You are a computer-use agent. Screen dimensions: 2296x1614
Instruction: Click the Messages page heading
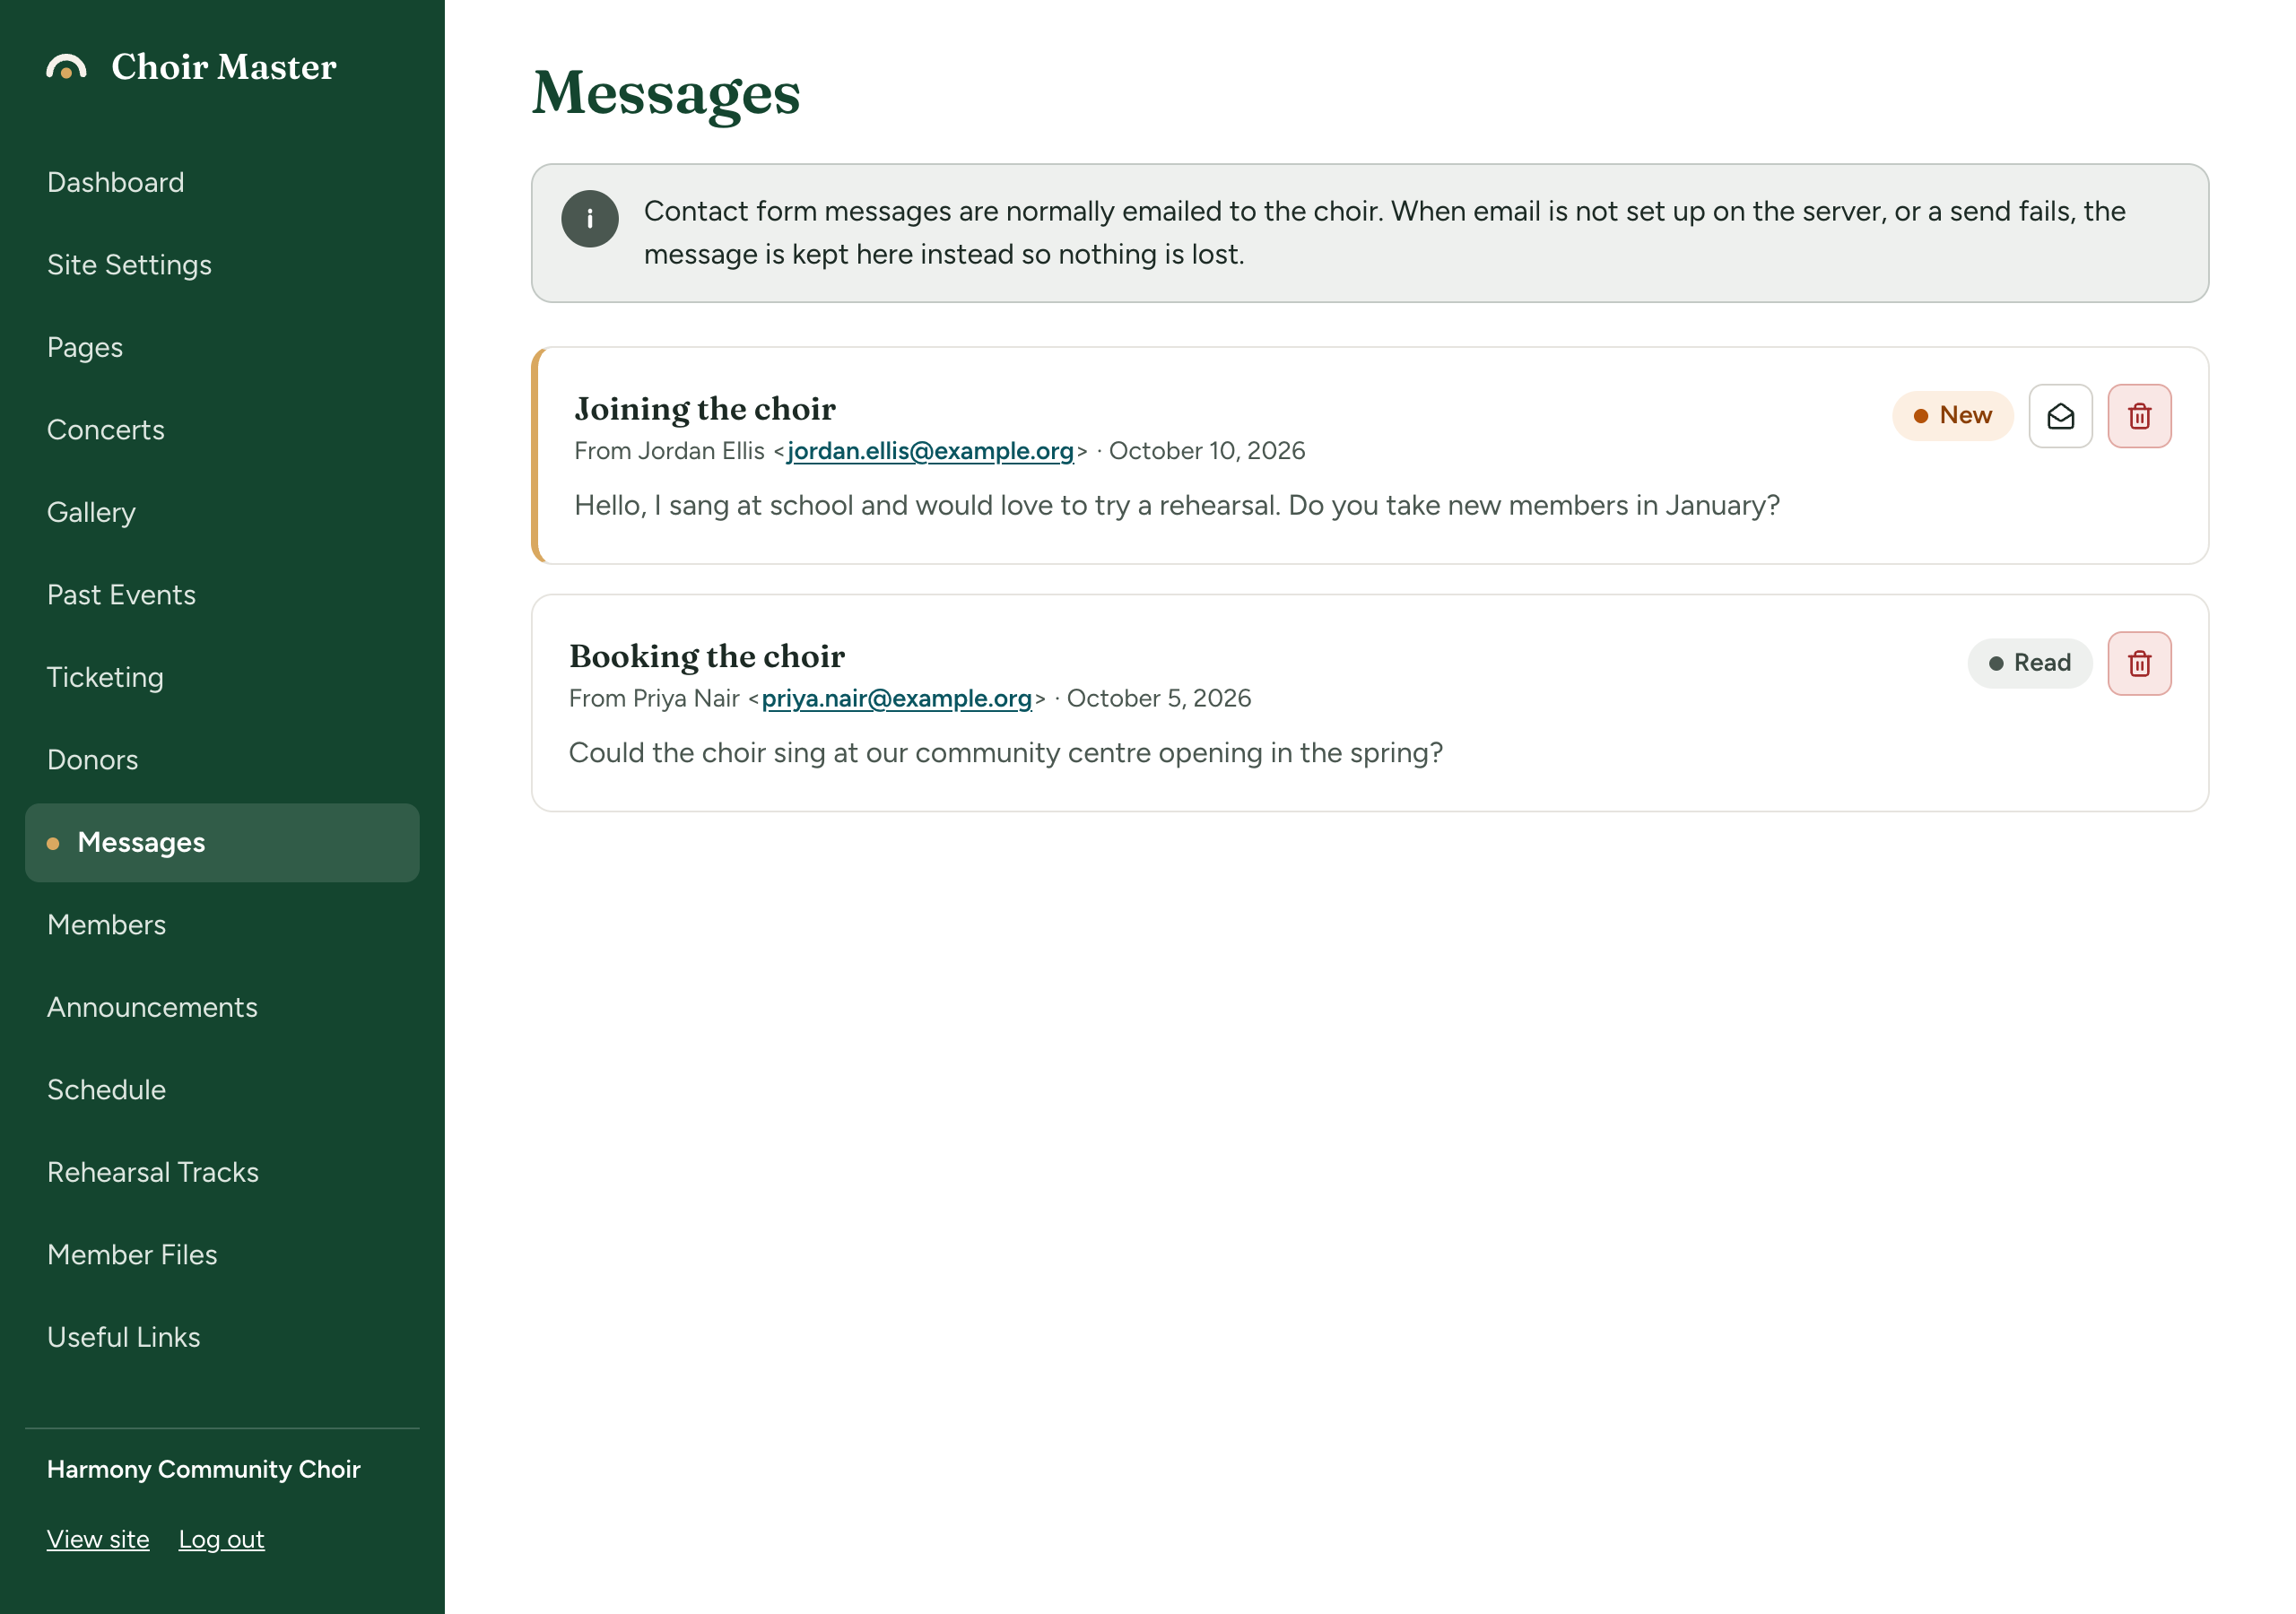[x=666, y=93]
